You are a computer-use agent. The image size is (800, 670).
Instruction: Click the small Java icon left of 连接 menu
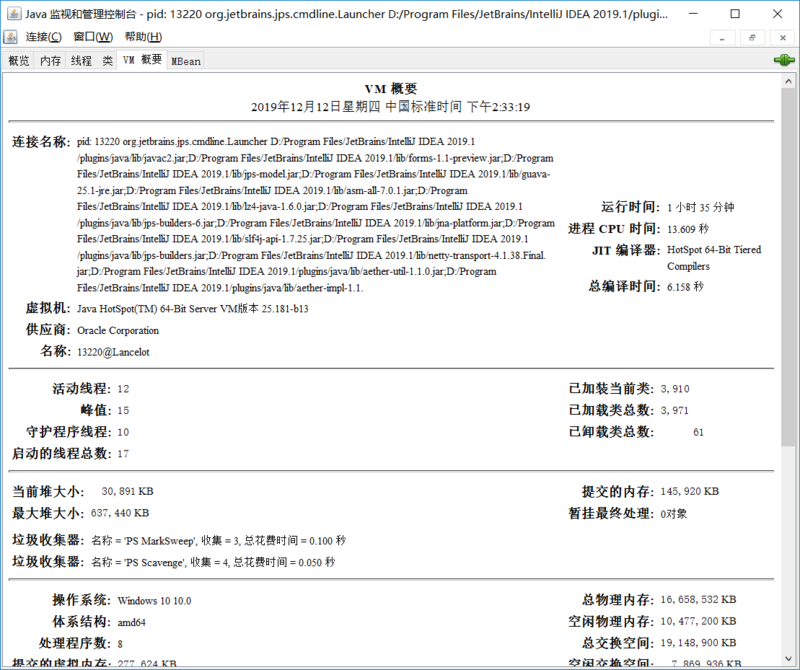(9, 35)
